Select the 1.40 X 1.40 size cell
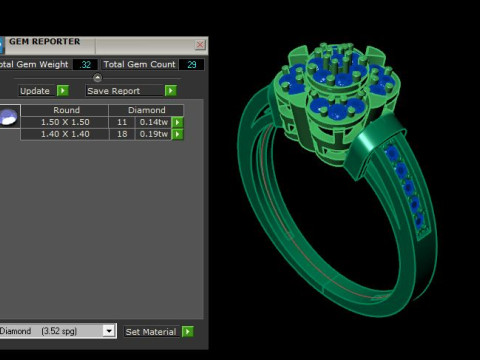The width and height of the screenshot is (480, 360). click(x=65, y=134)
